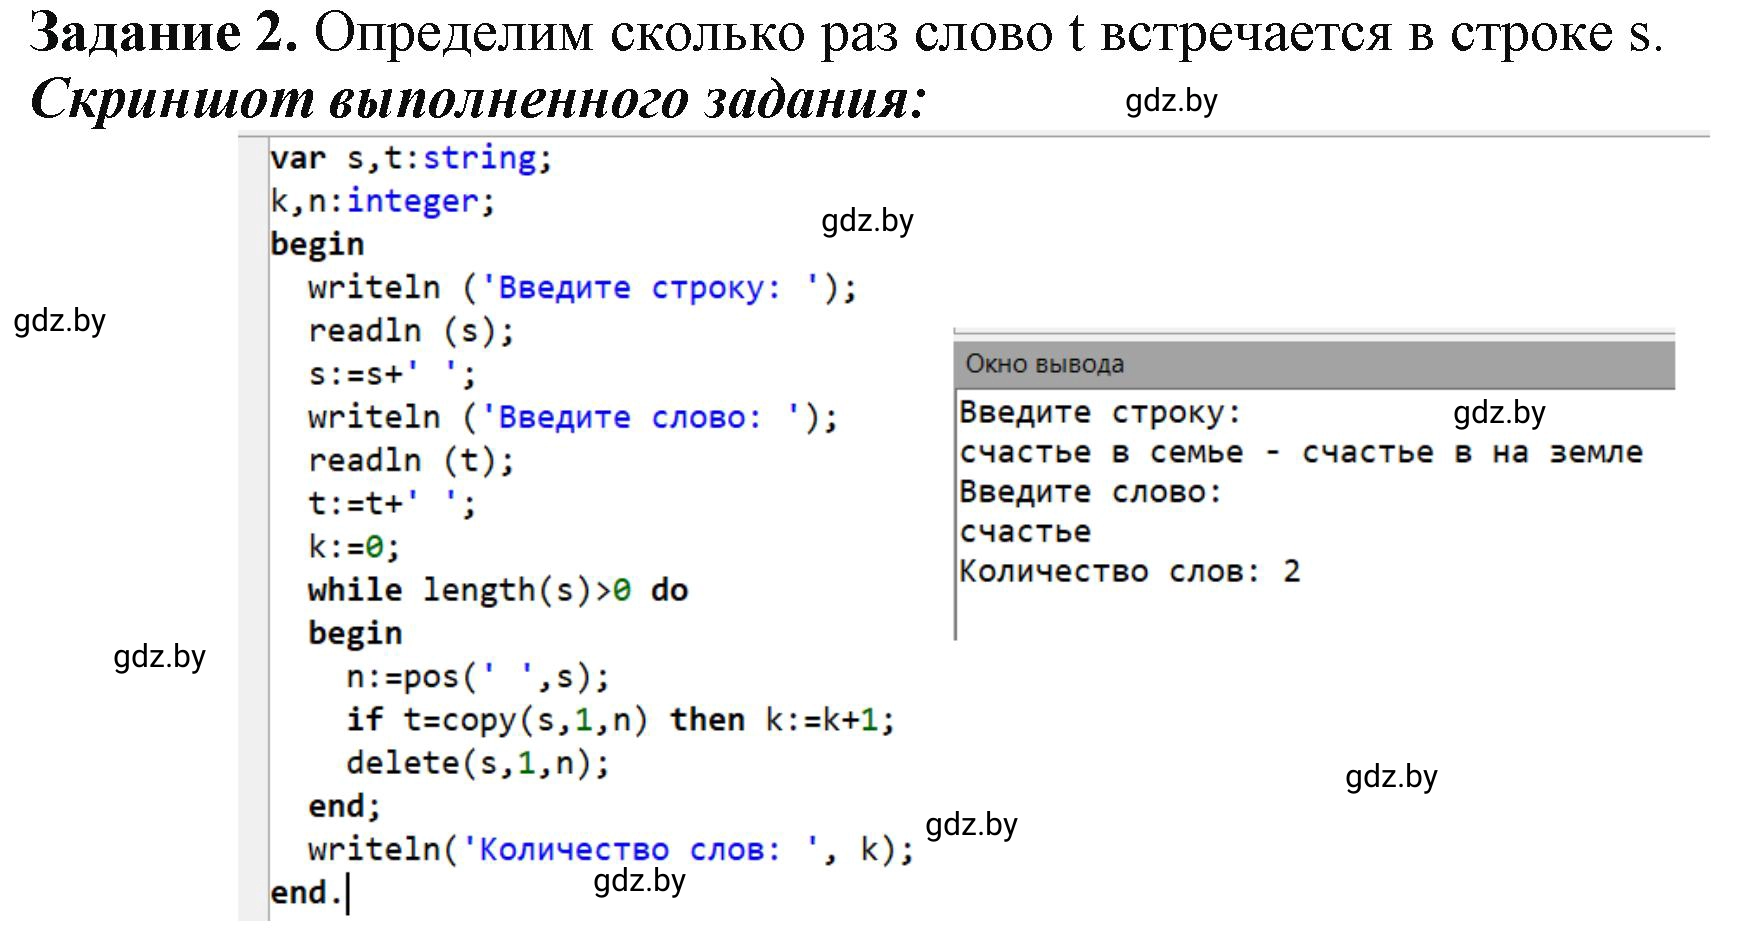Click the line 'delete(s,1,n);'
This screenshot has width=1740, height=952.
tap(478, 763)
